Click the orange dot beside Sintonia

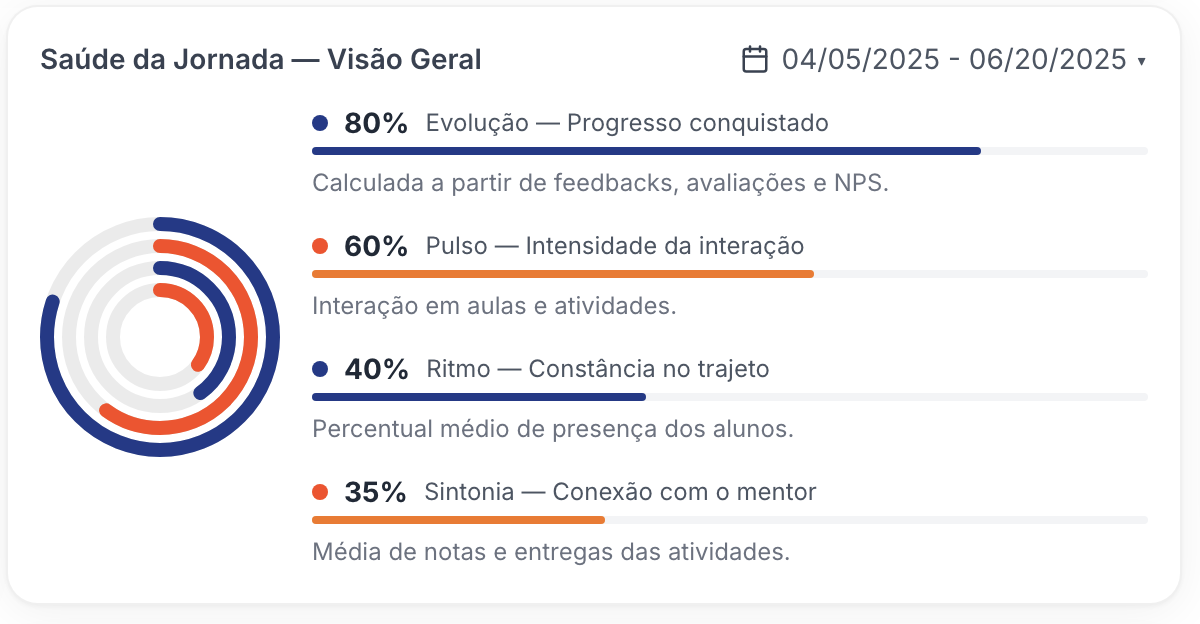pyautogui.click(x=321, y=491)
